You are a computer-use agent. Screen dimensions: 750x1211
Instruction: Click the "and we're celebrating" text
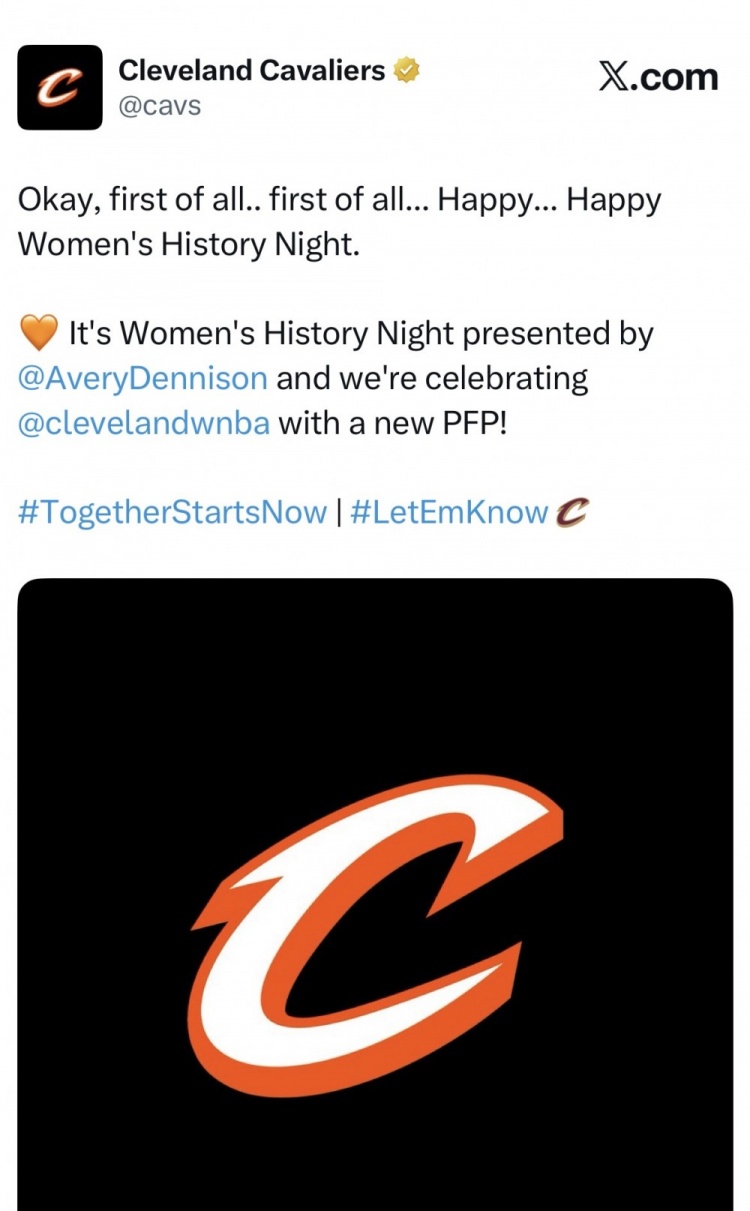point(431,379)
